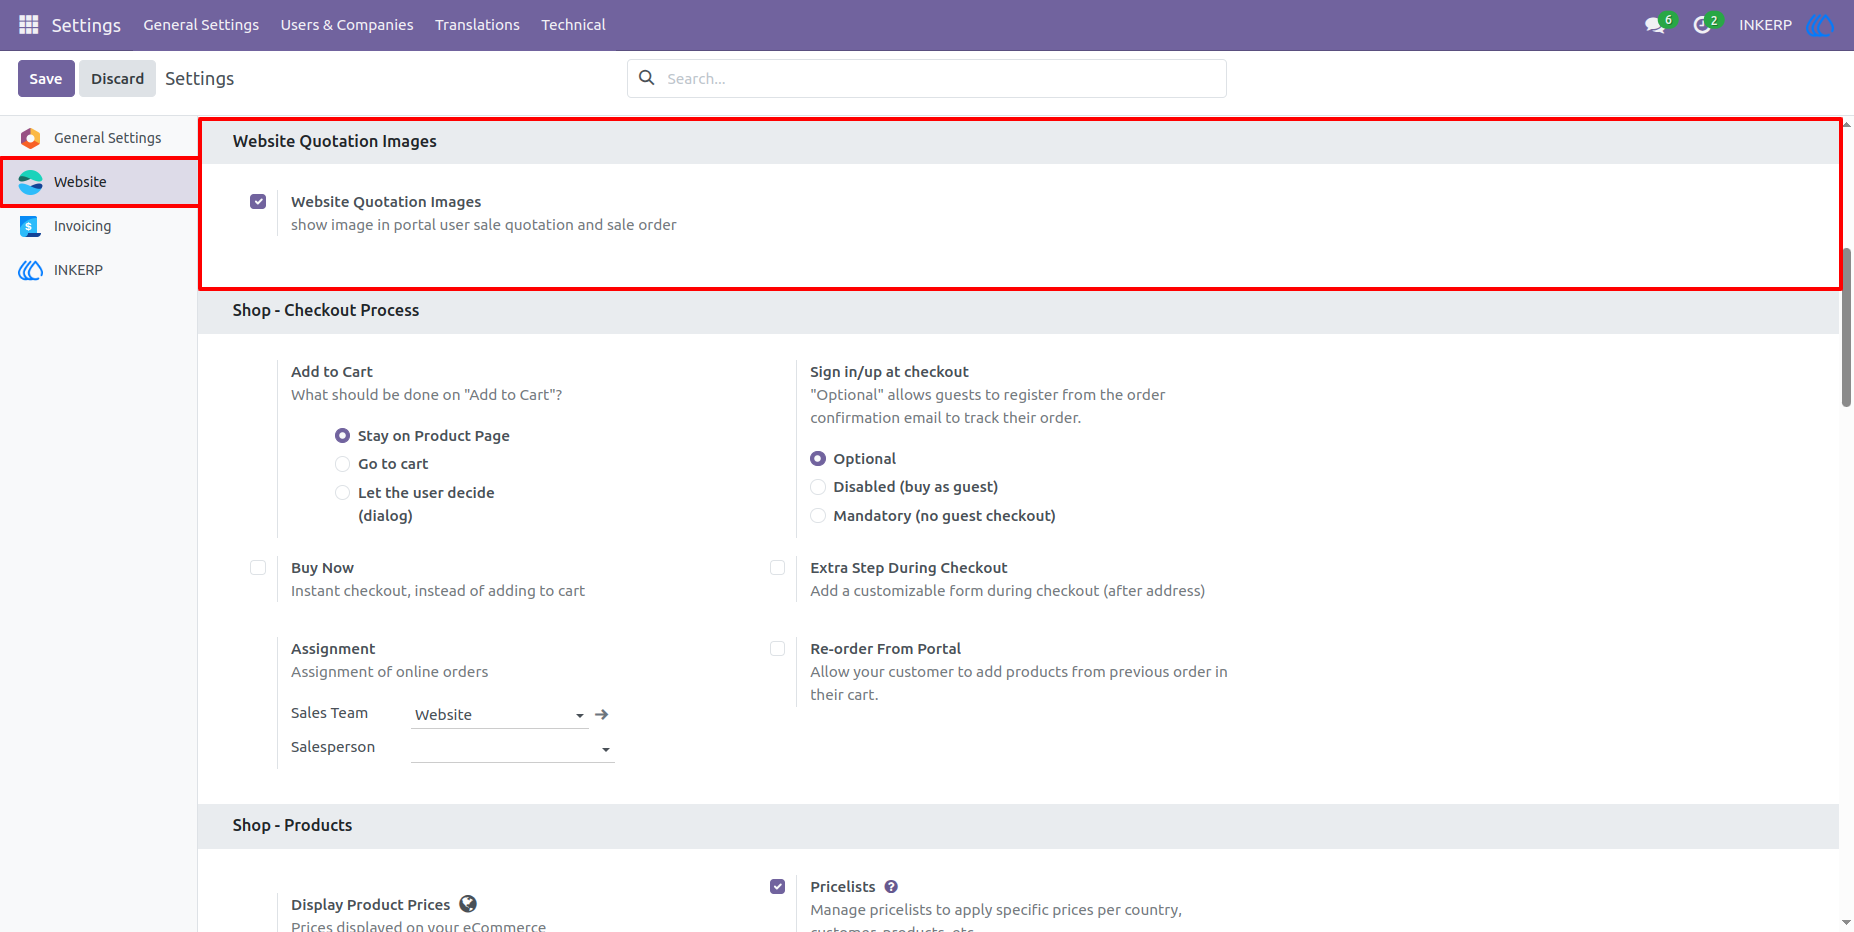Open the apps grid menu icon
The width and height of the screenshot is (1854, 932).
click(28, 24)
